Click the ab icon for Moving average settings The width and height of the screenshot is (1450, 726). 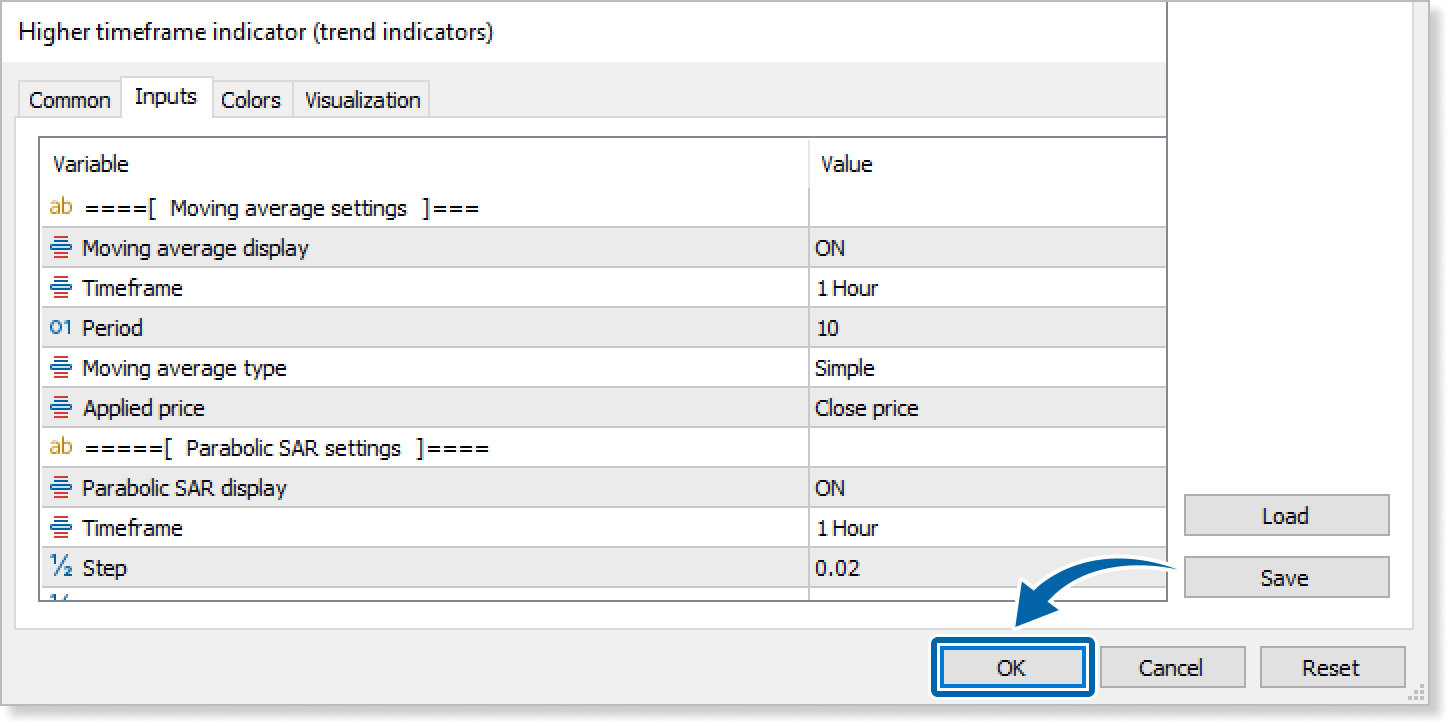point(61,208)
